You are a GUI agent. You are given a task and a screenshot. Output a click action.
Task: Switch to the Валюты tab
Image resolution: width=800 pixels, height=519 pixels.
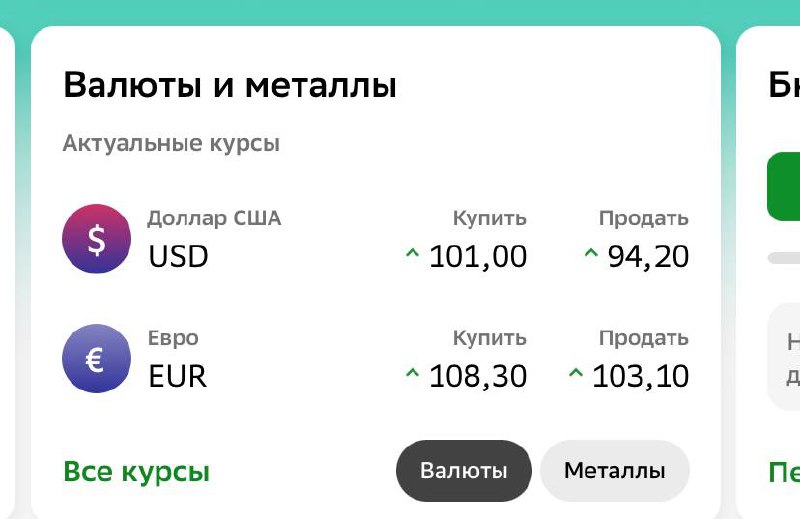point(463,471)
